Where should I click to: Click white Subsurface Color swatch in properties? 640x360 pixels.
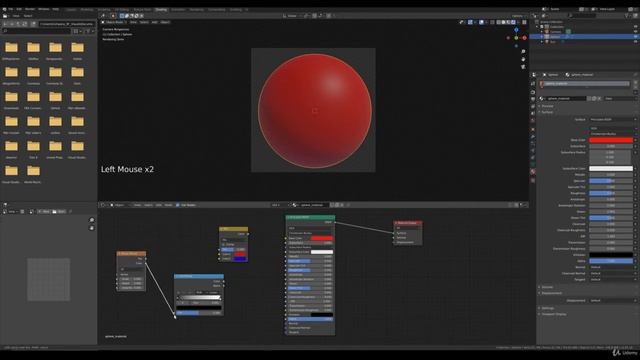(x=611, y=169)
